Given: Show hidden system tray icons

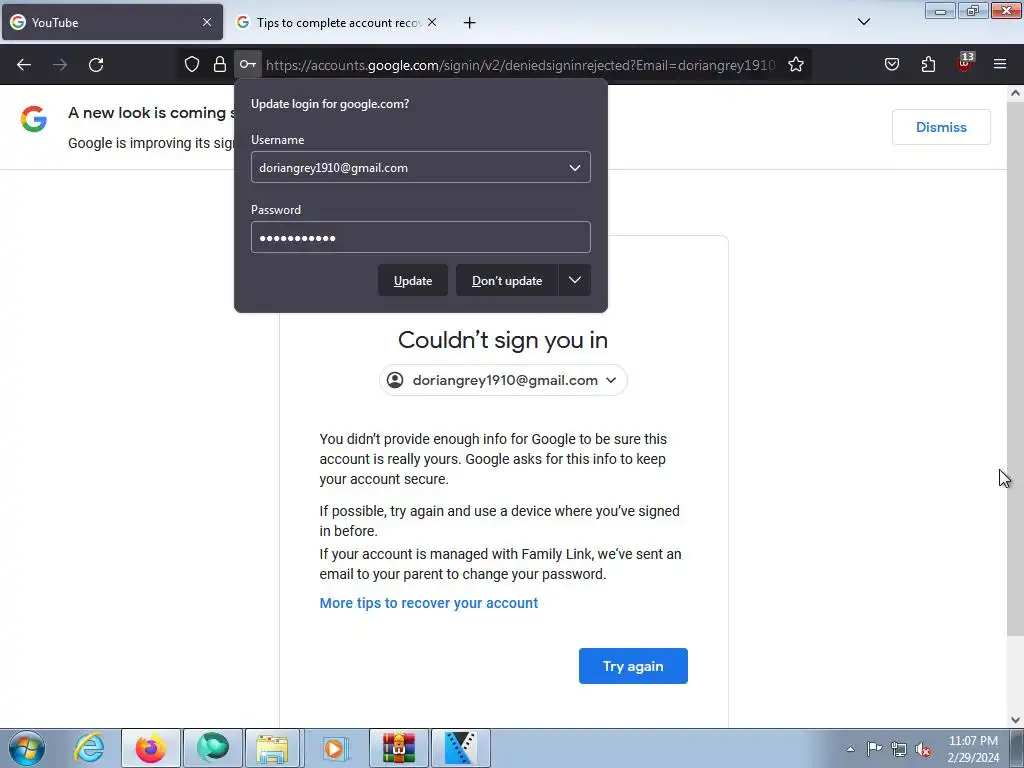Looking at the screenshot, I should click(850, 749).
